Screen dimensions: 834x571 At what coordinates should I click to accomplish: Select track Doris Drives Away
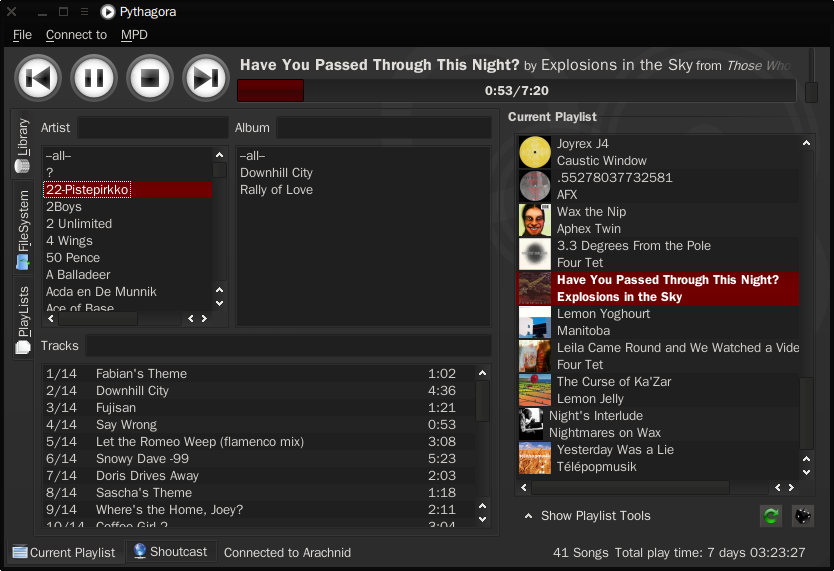259,476
